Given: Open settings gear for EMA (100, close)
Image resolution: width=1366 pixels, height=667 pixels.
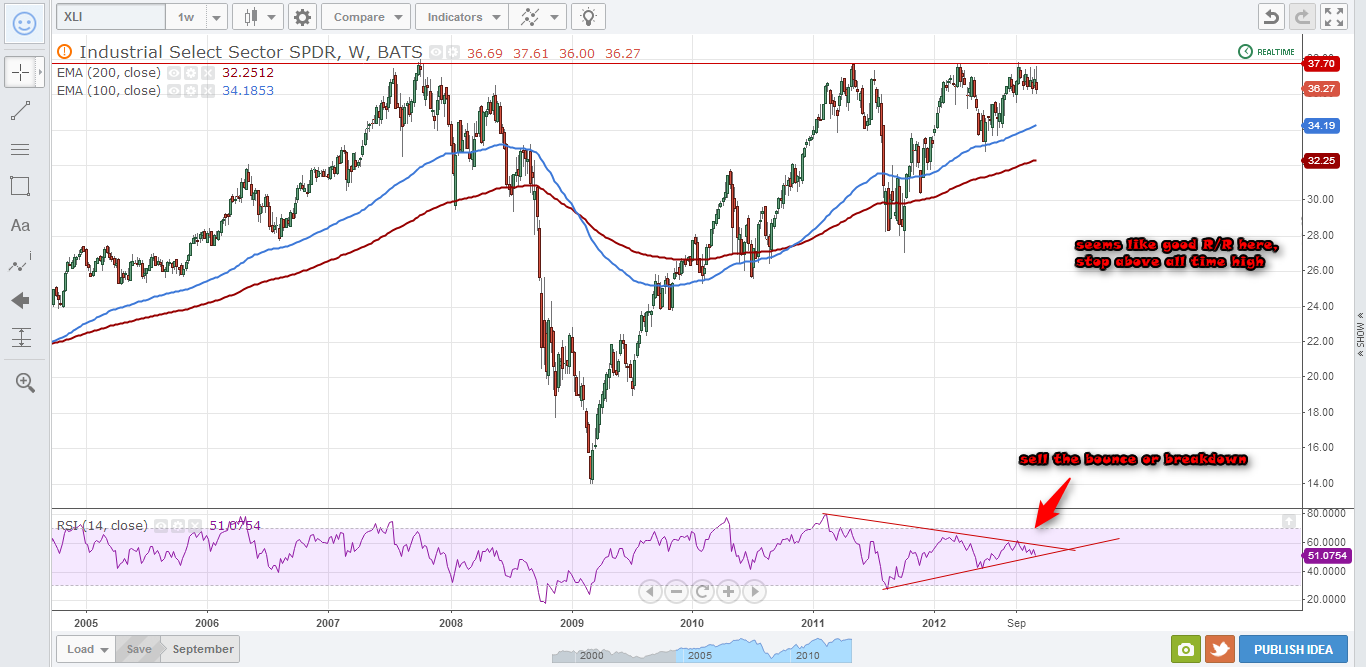Looking at the screenshot, I should coord(190,91).
